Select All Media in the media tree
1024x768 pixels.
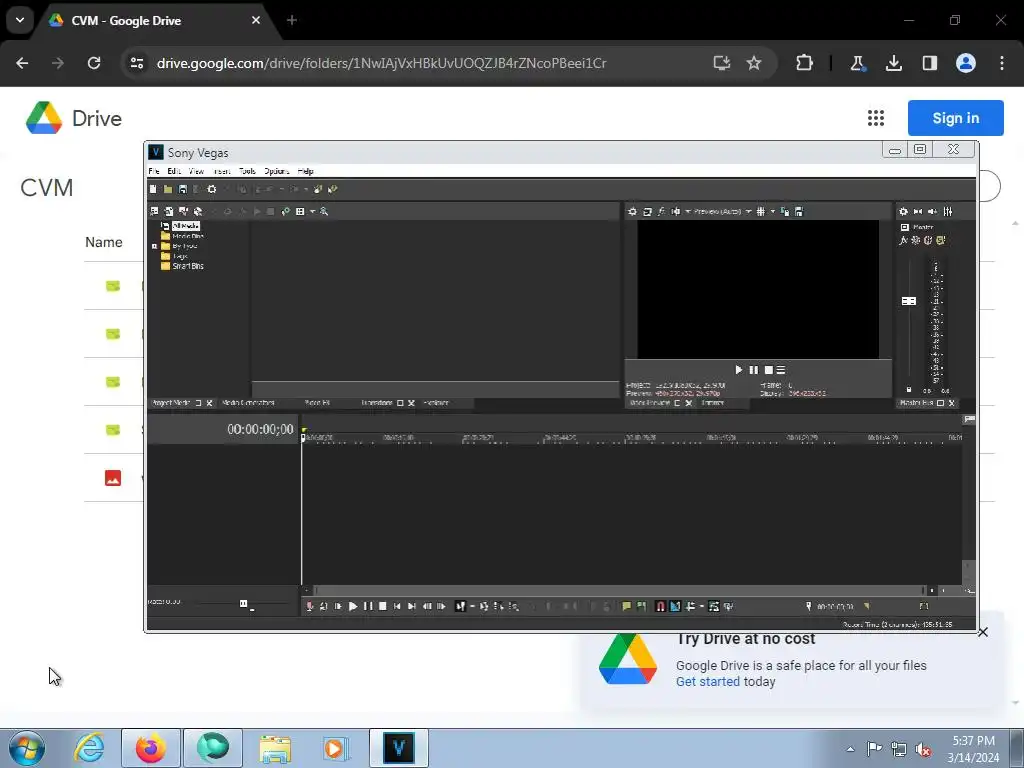coord(185,226)
